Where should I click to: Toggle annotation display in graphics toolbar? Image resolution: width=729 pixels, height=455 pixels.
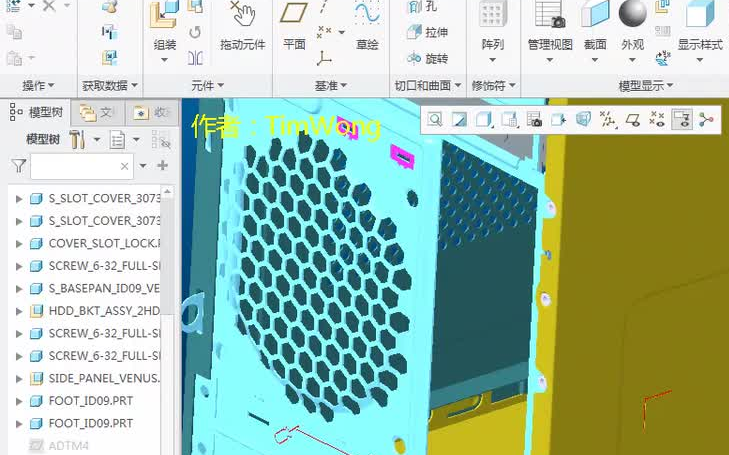[x=682, y=120]
